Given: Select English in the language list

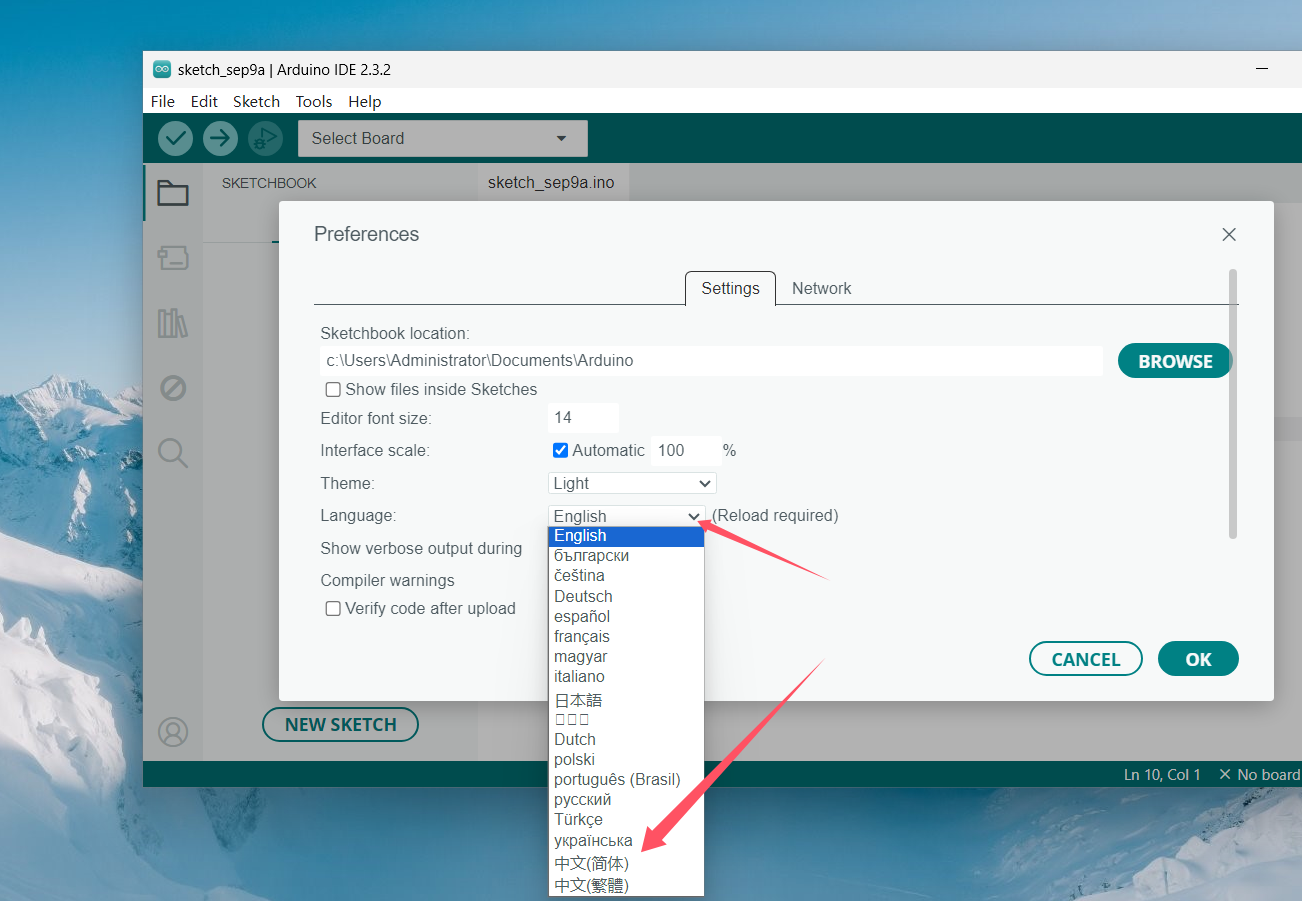Looking at the screenshot, I should click(626, 536).
